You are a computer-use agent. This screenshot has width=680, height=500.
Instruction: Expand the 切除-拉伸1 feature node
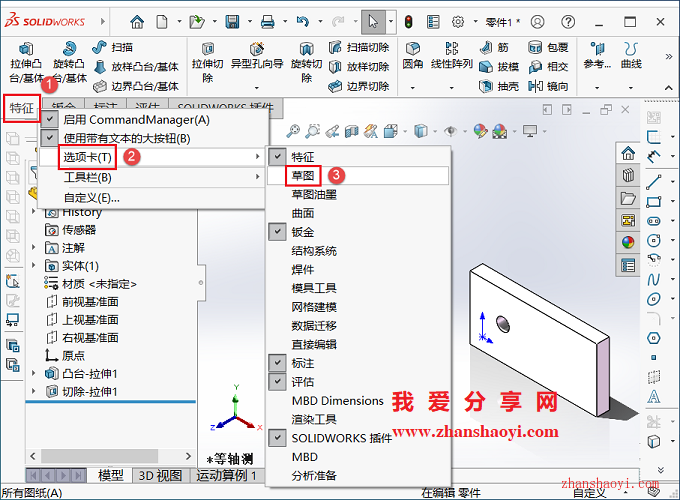pyautogui.click(x=34, y=391)
